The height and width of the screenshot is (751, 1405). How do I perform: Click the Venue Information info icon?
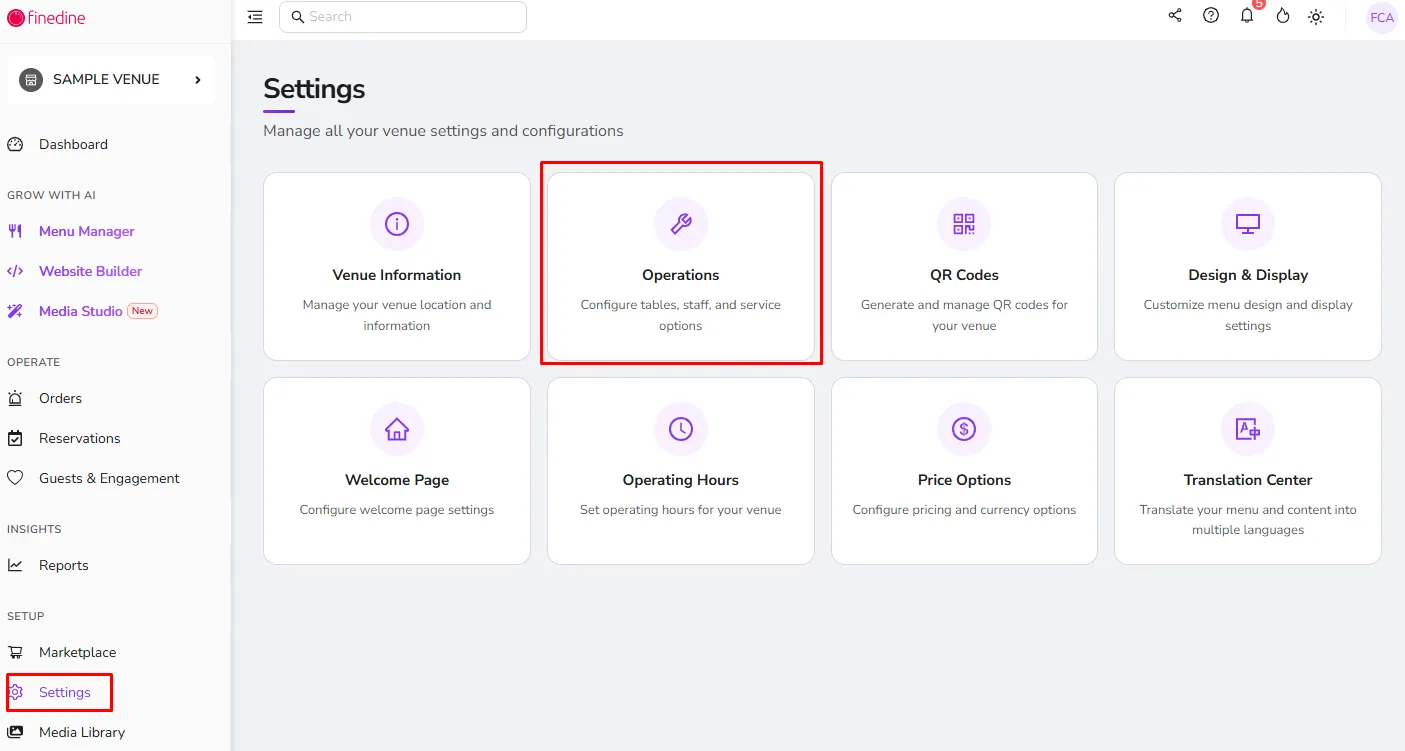[x=397, y=224]
